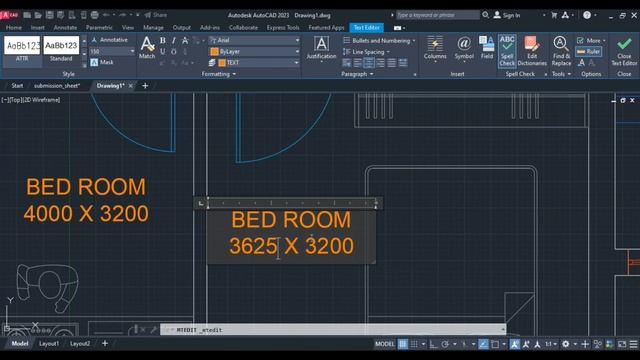Switch to Layout1 tab
This screenshot has height=360, width=640.
click(49, 344)
